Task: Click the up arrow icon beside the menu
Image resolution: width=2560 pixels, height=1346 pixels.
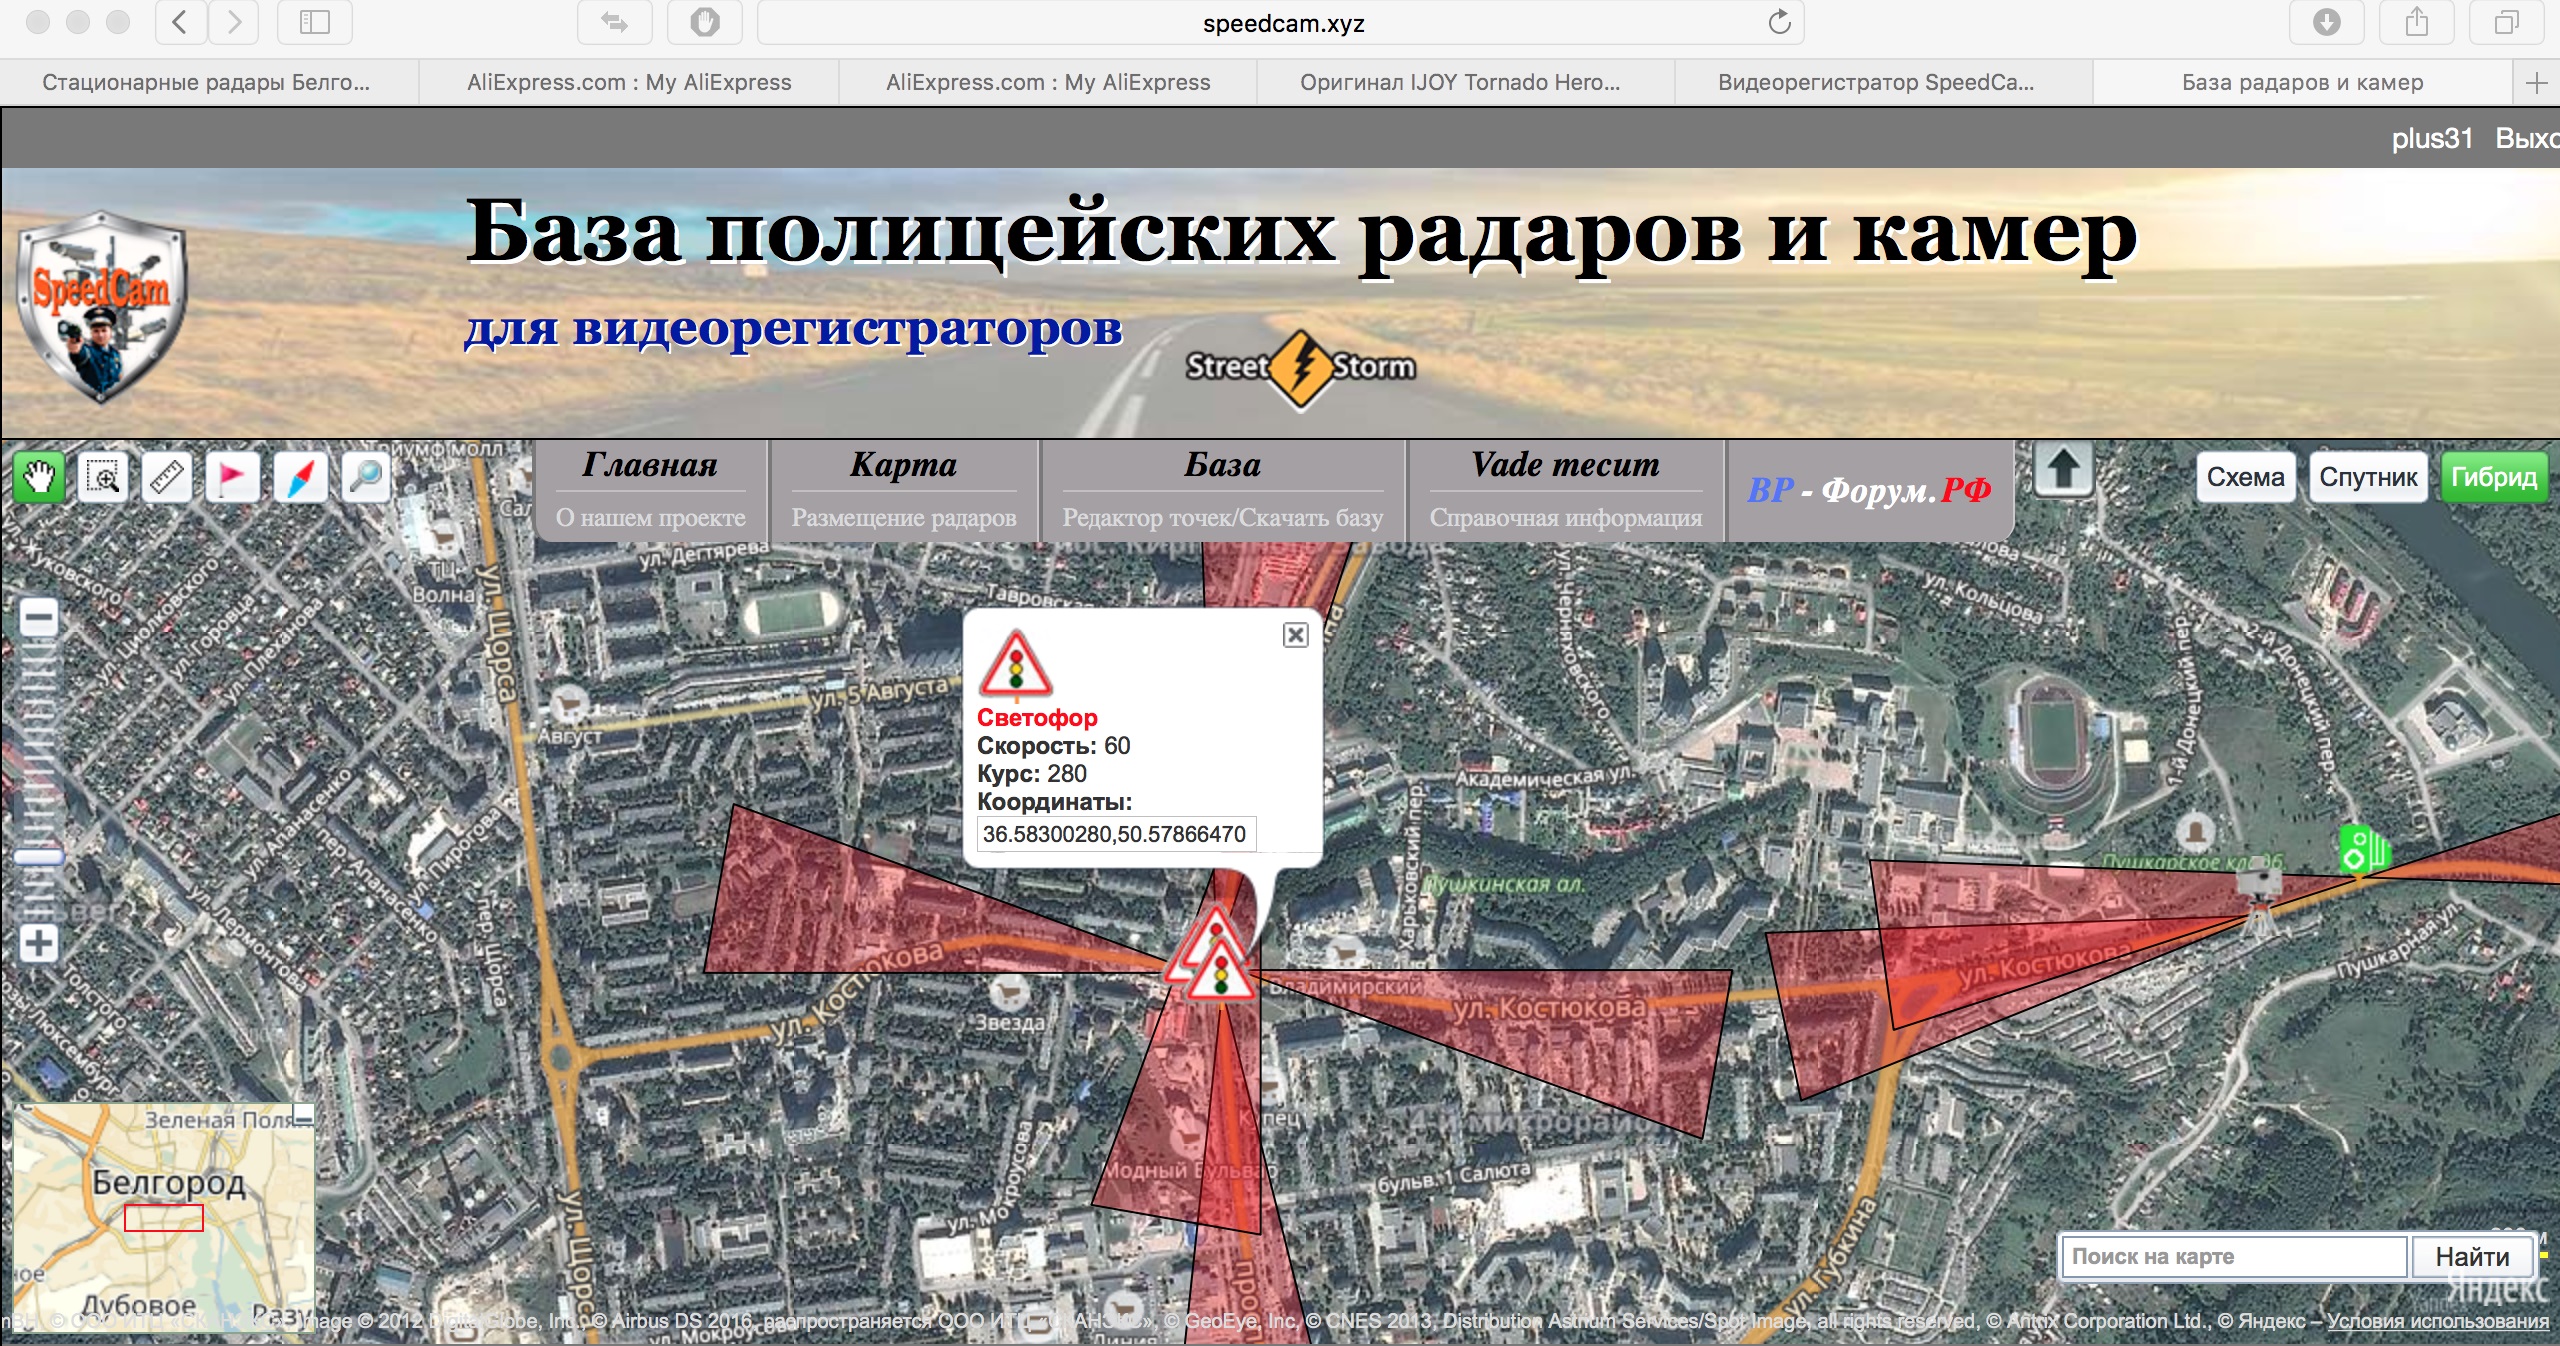Action: [2064, 470]
